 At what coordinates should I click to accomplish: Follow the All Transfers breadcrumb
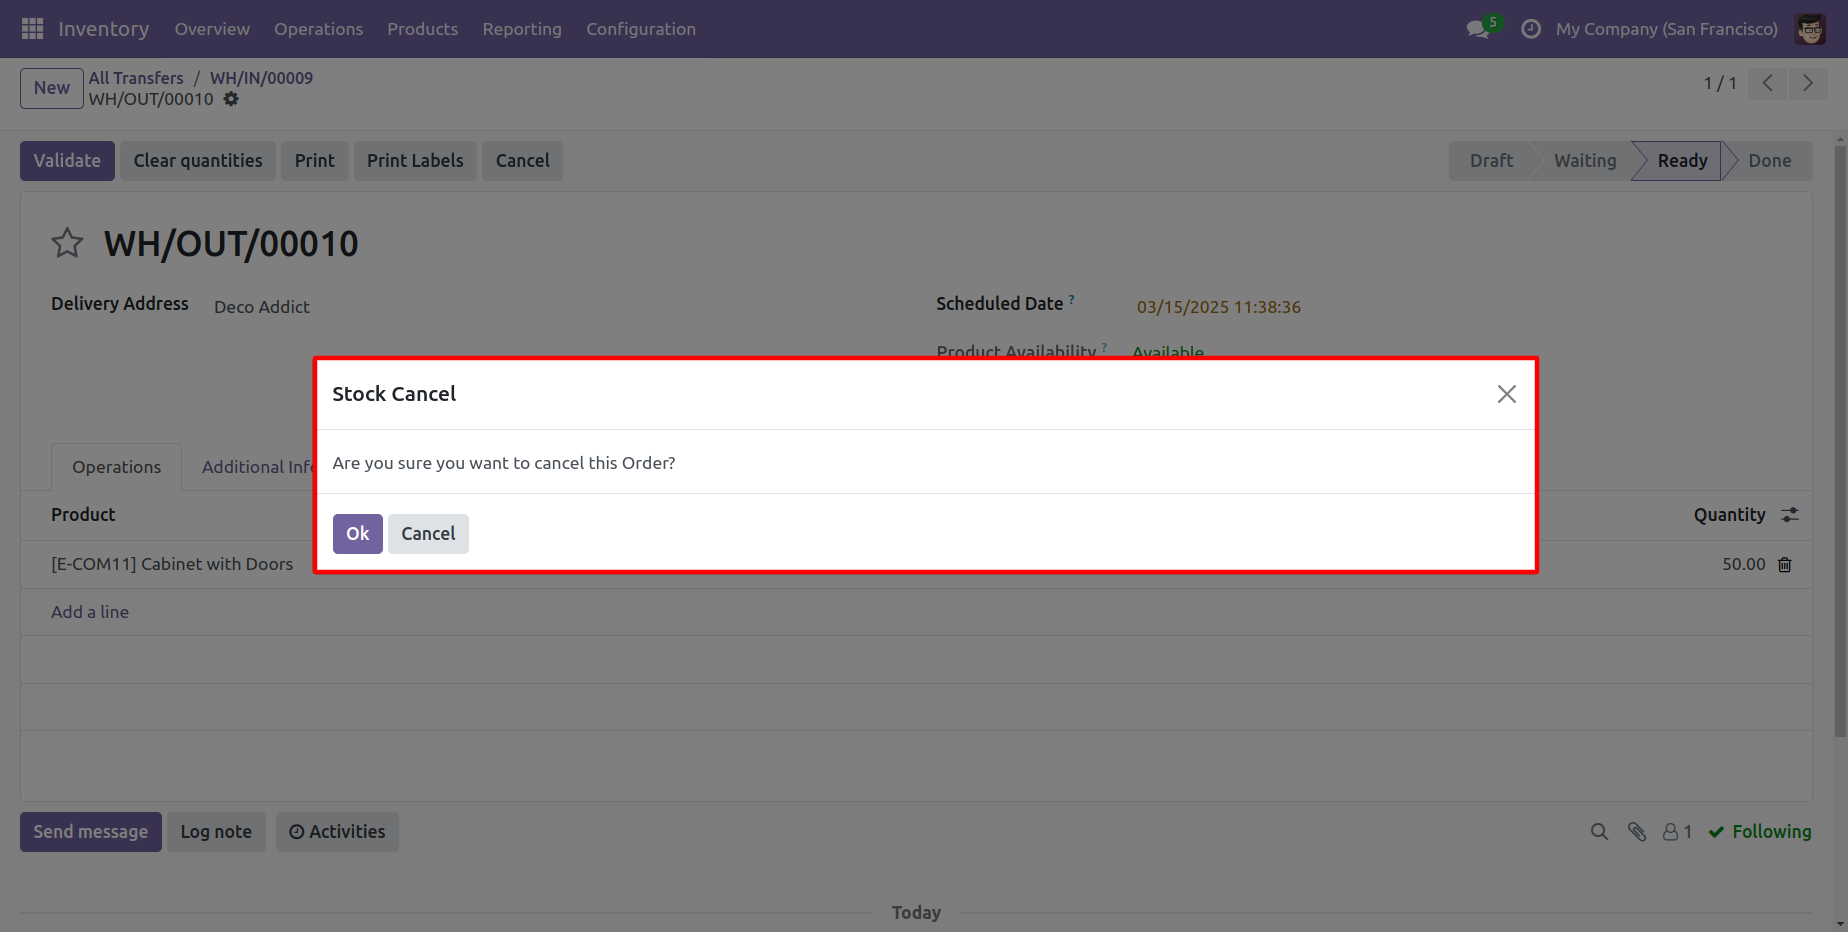pos(136,78)
